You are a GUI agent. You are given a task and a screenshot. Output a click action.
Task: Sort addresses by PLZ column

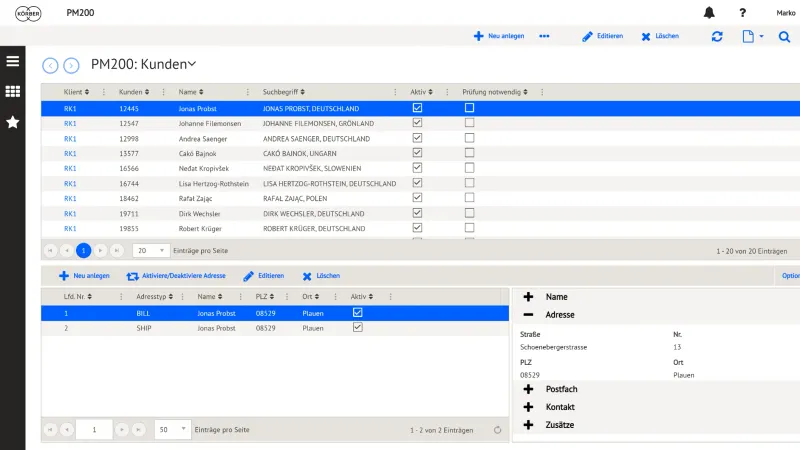tap(265, 296)
